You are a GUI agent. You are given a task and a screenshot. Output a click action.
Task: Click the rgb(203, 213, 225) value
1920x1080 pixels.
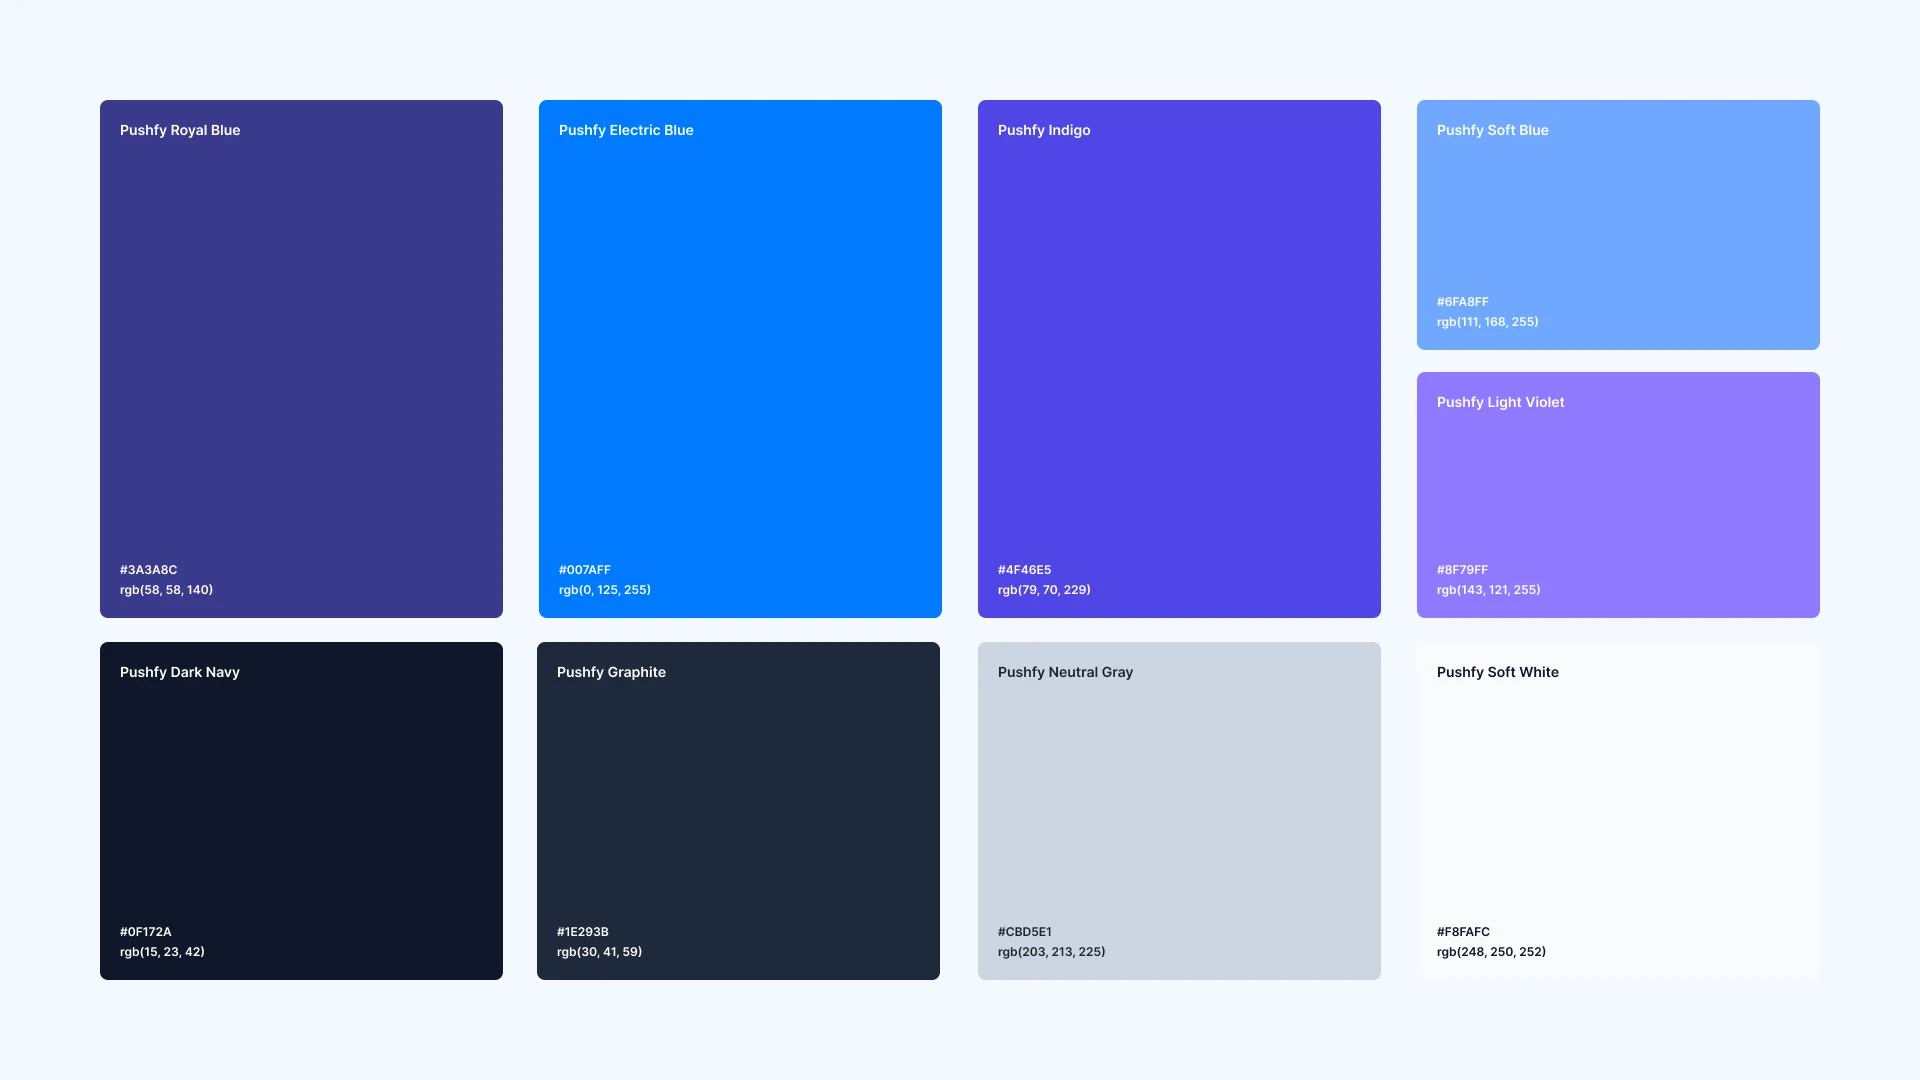[1051, 952]
